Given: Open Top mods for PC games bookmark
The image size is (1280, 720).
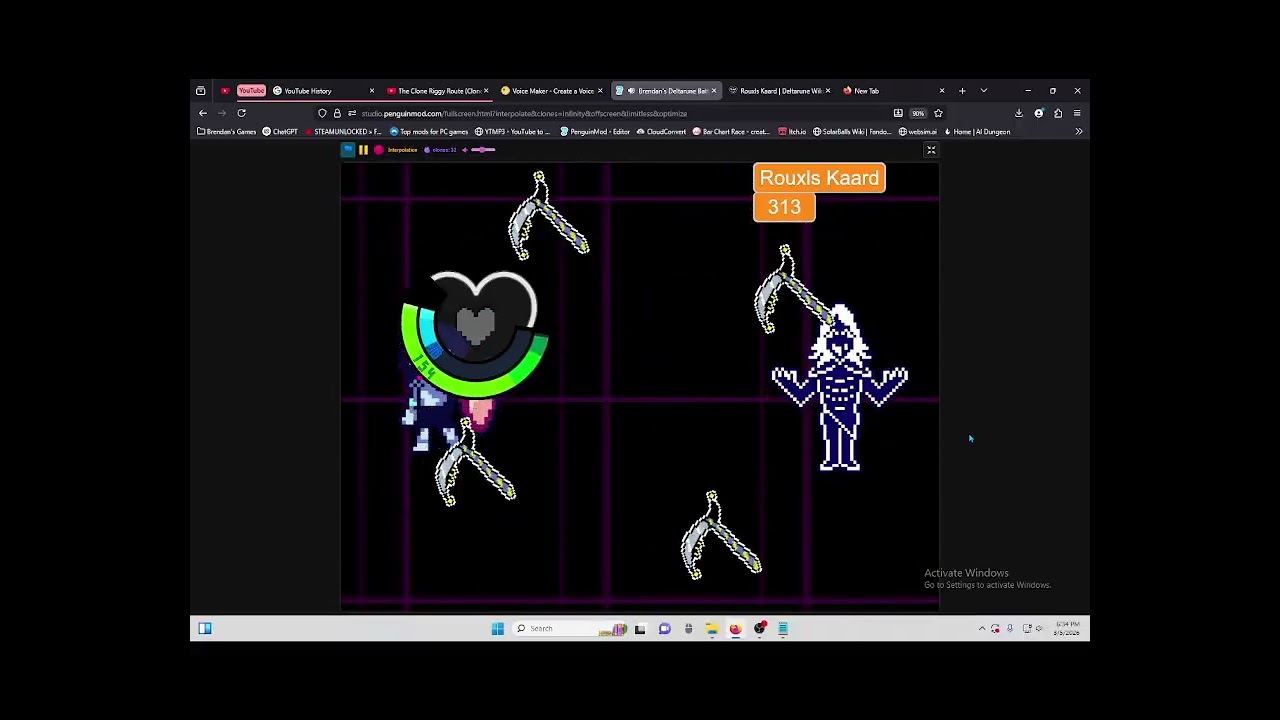Looking at the screenshot, I should [x=429, y=132].
